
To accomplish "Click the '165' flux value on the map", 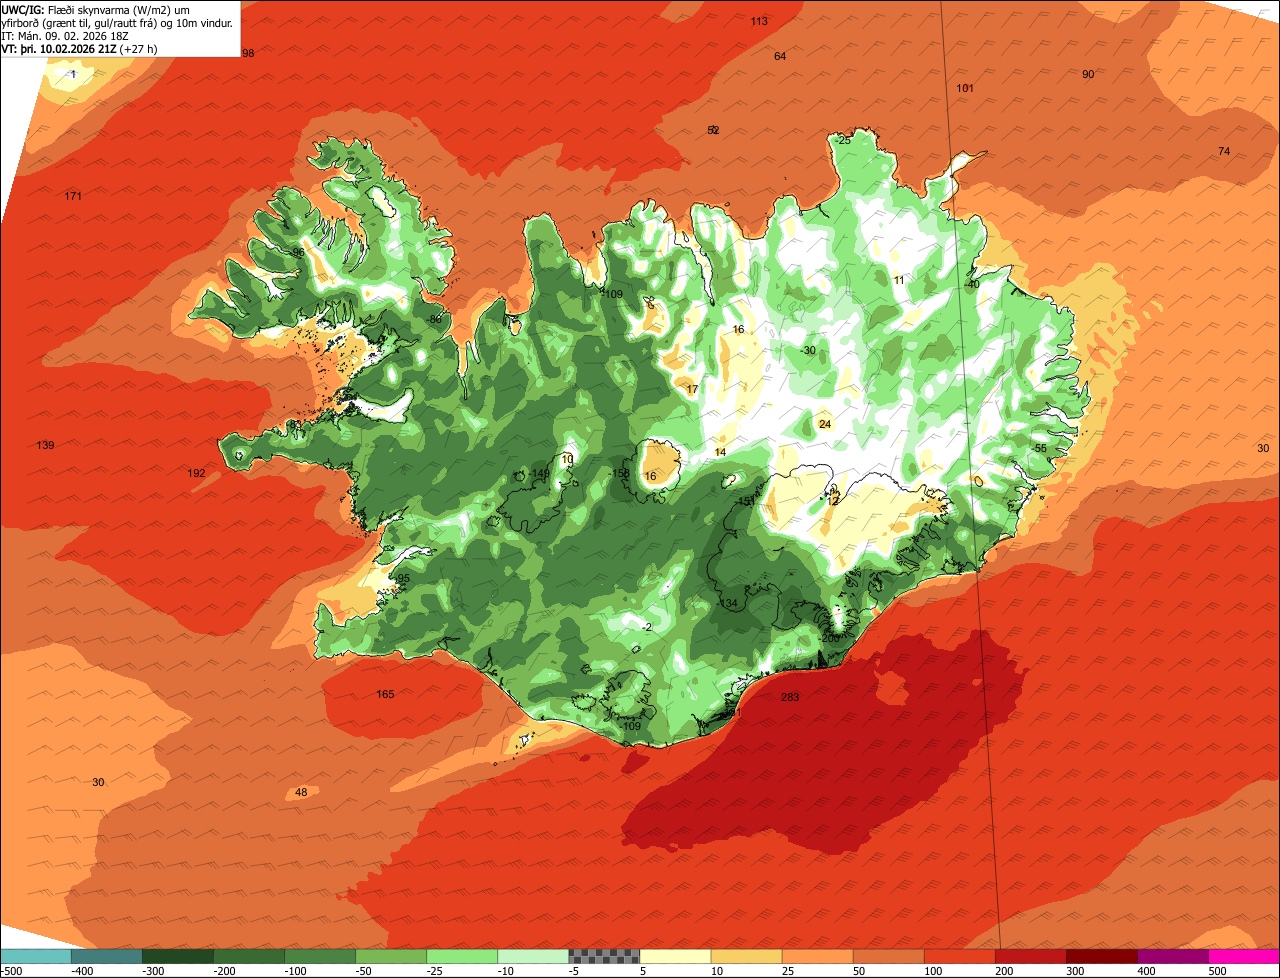I will click(385, 694).
